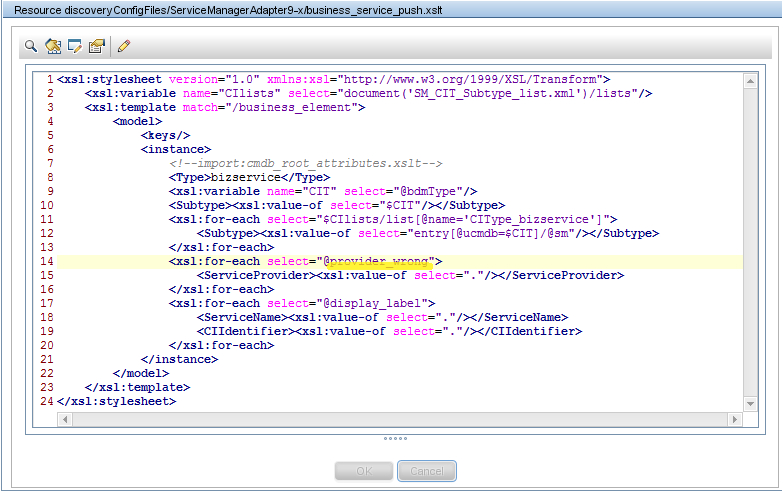Click the closing </xsl:stylesheet> tag on line 24
This screenshot has height=494, width=782.
point(117,401)
